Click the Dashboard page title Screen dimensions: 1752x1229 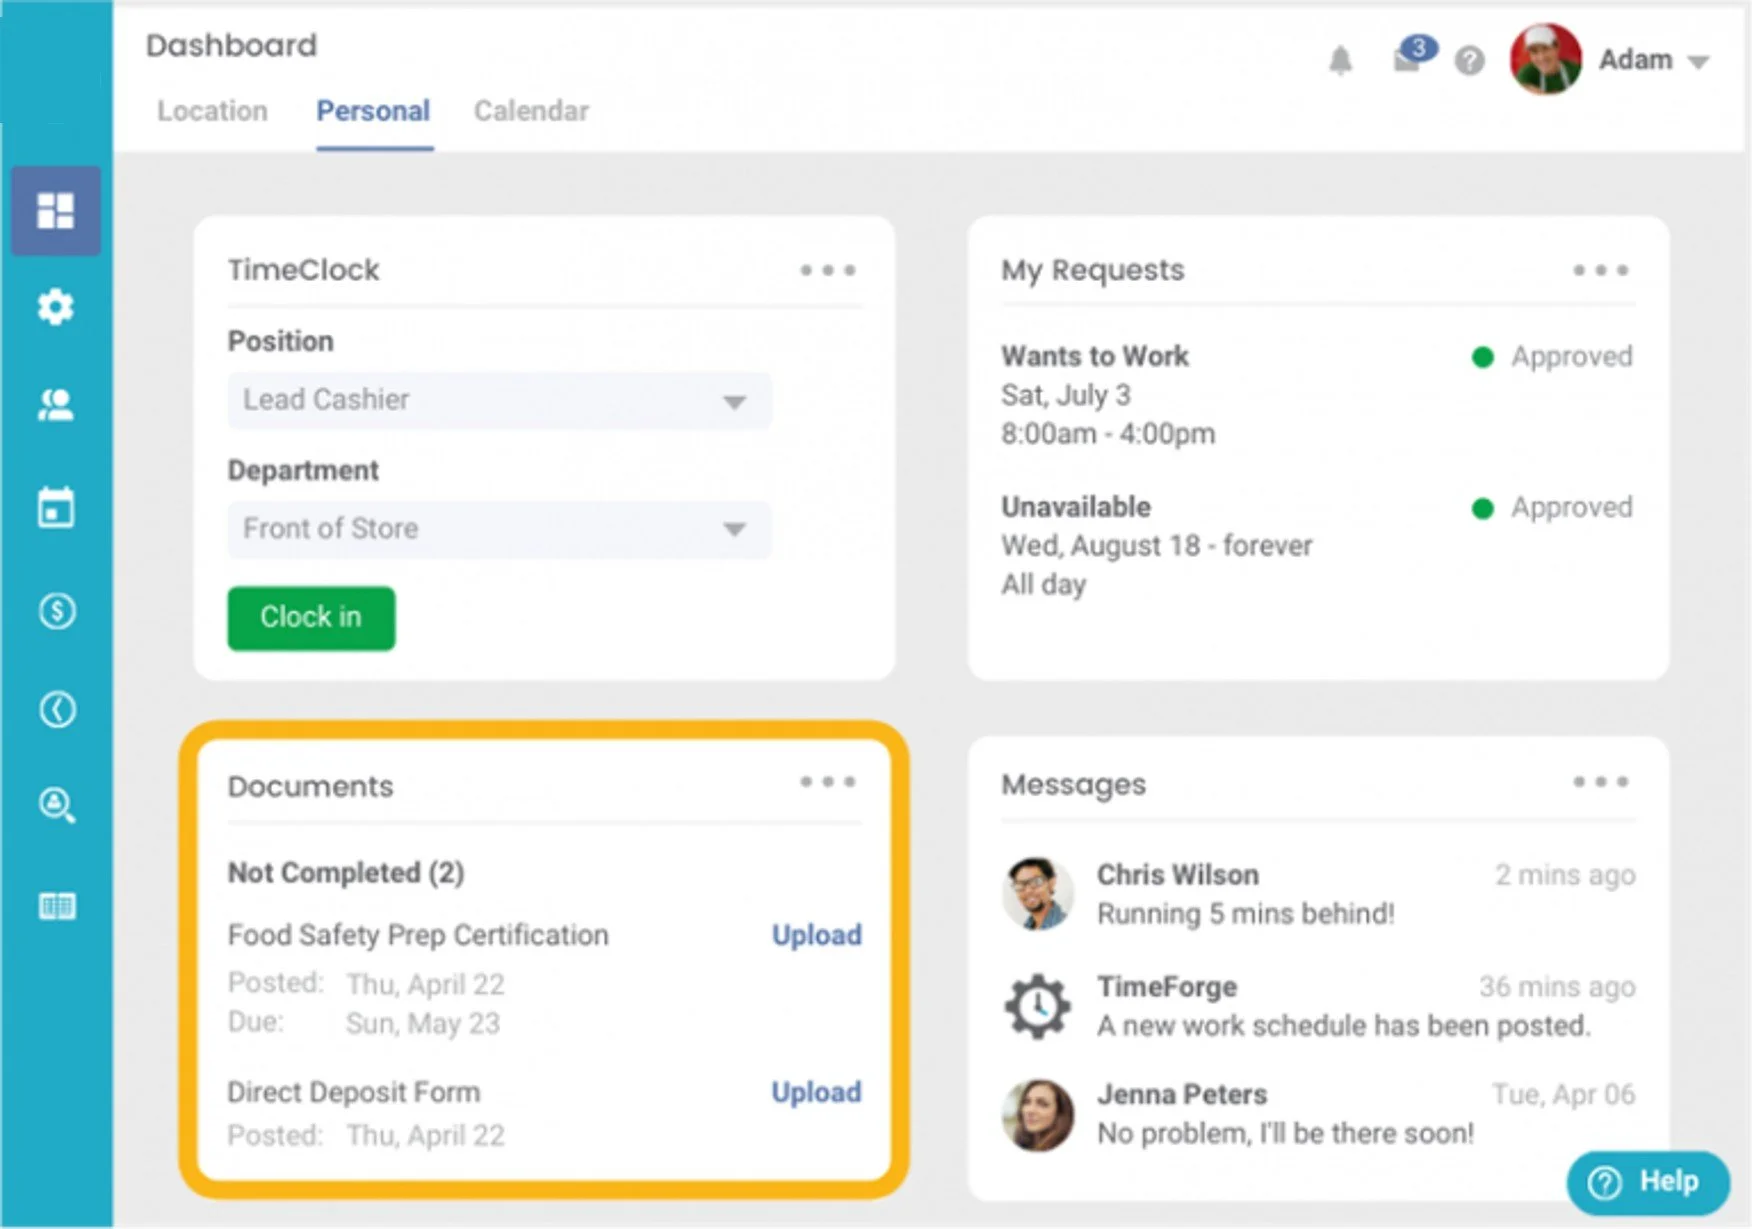(231, 46)
